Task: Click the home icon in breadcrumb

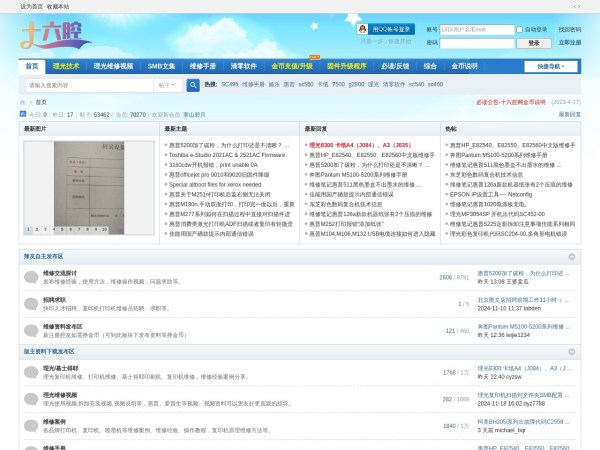Action: (23, 102)
